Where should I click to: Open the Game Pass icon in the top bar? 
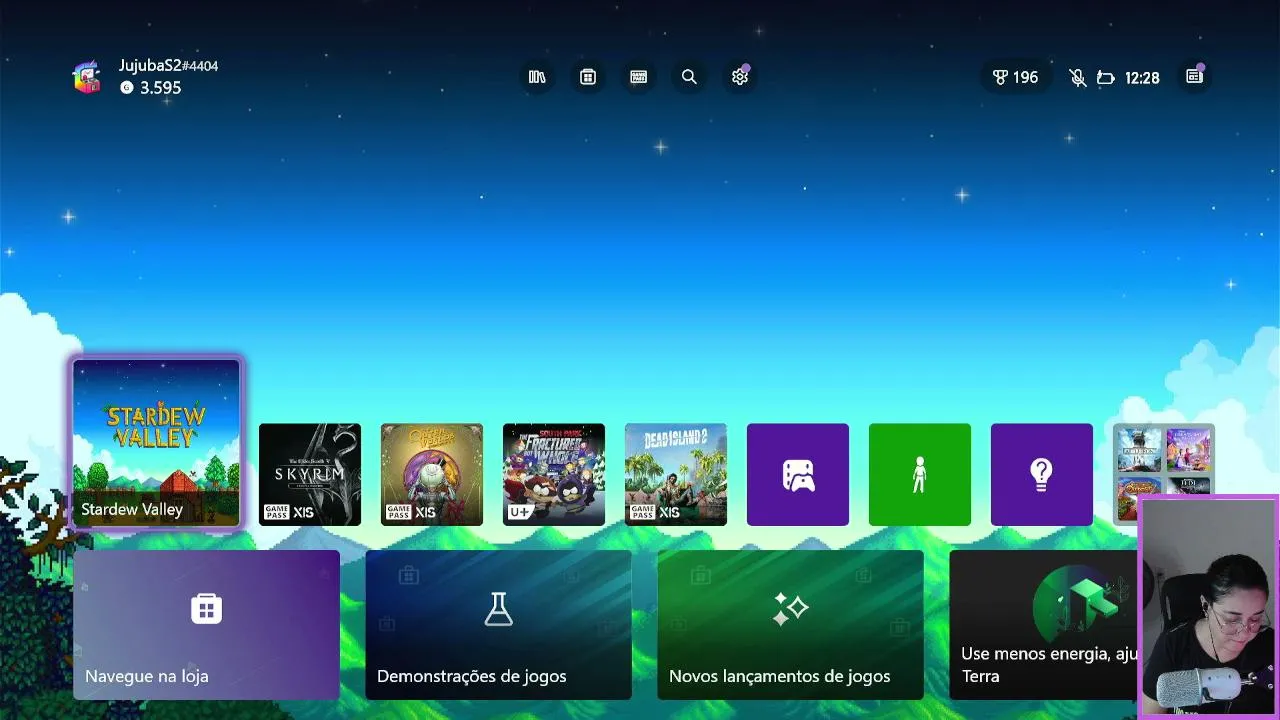pos(639,77)
